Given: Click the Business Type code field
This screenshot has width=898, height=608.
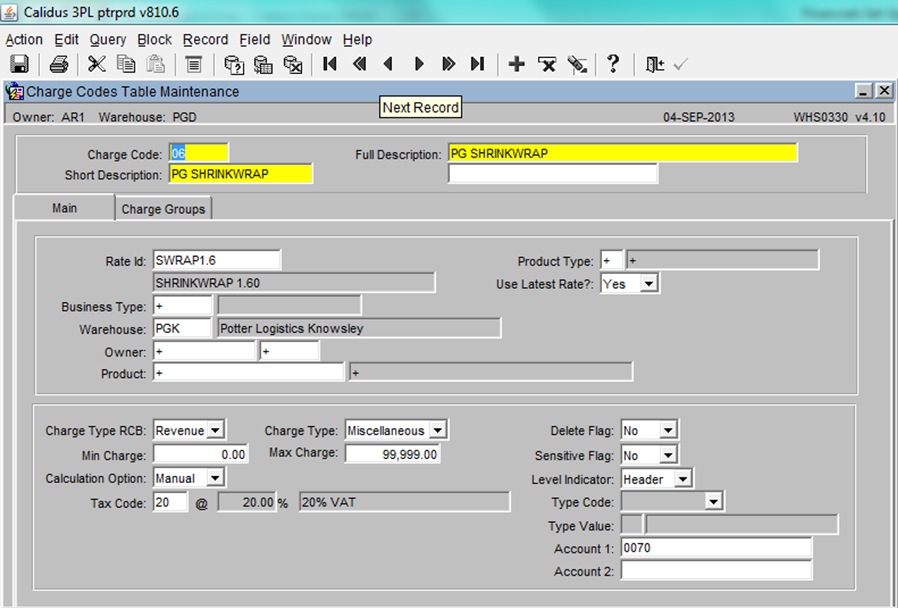Looking at the screenshot, I should 183,306.
